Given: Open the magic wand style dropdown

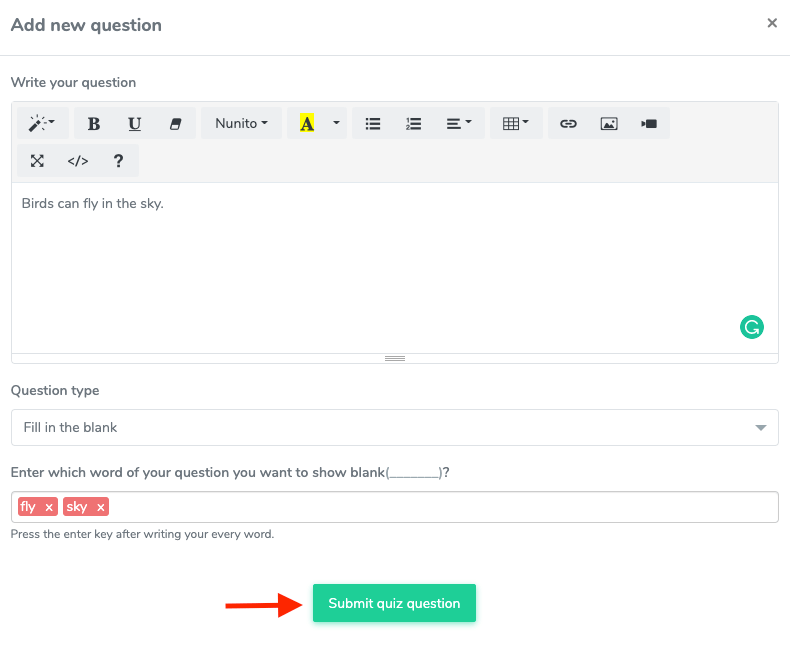Looking at the screenshot, I should [42, 124].
